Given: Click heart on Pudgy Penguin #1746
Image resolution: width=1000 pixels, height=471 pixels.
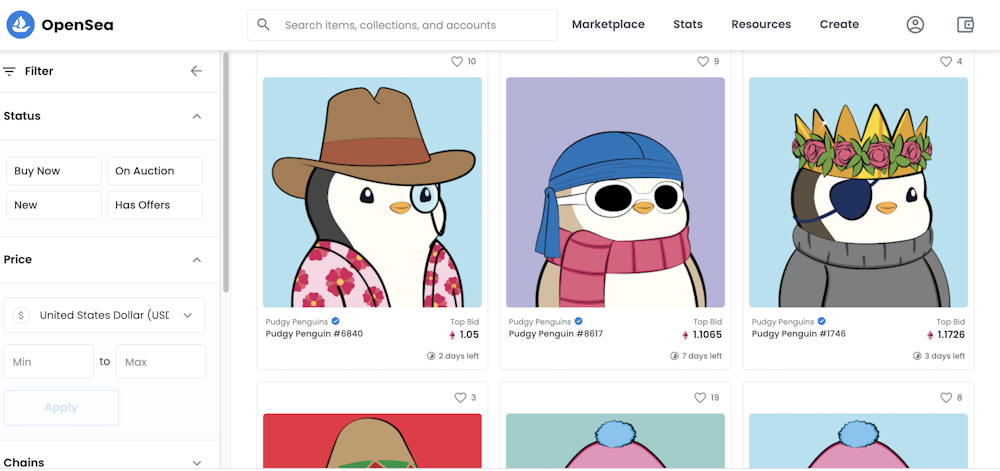Looking at the screenshot, I should [x=945, y=62].
